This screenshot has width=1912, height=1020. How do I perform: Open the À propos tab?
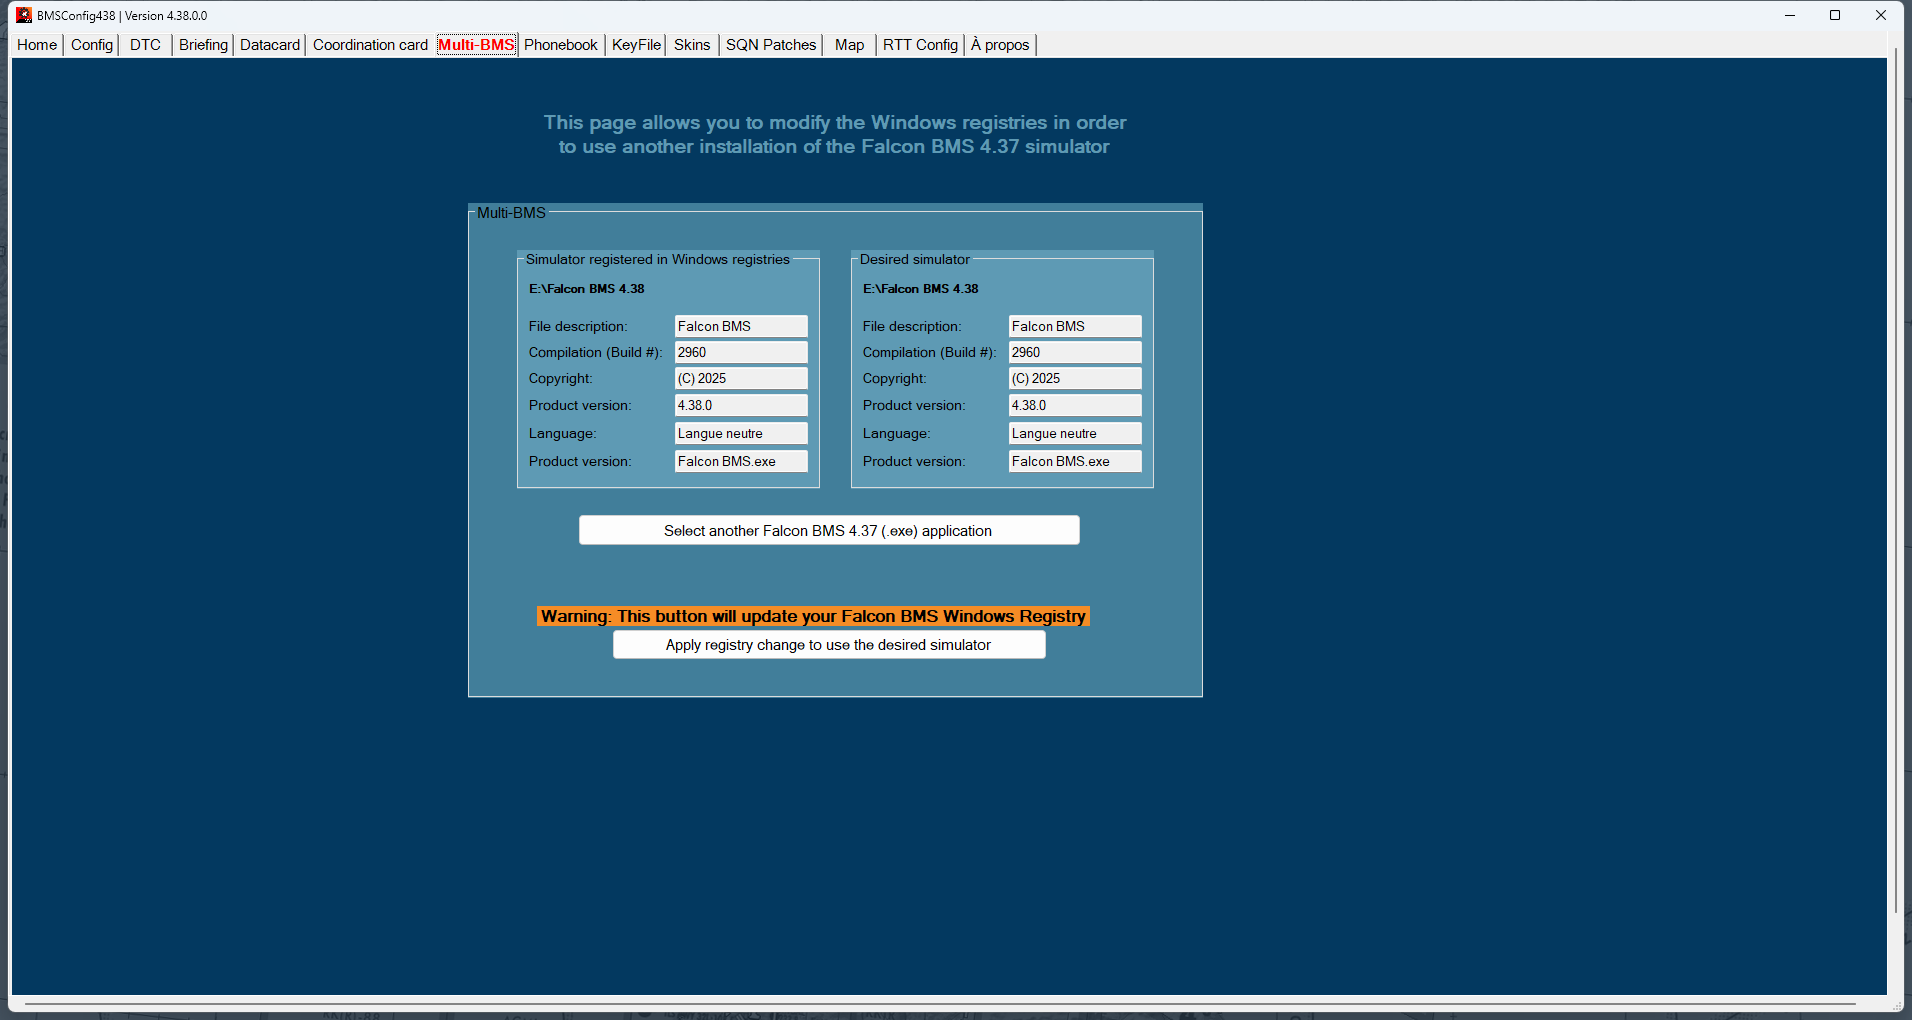(1000, 45)
